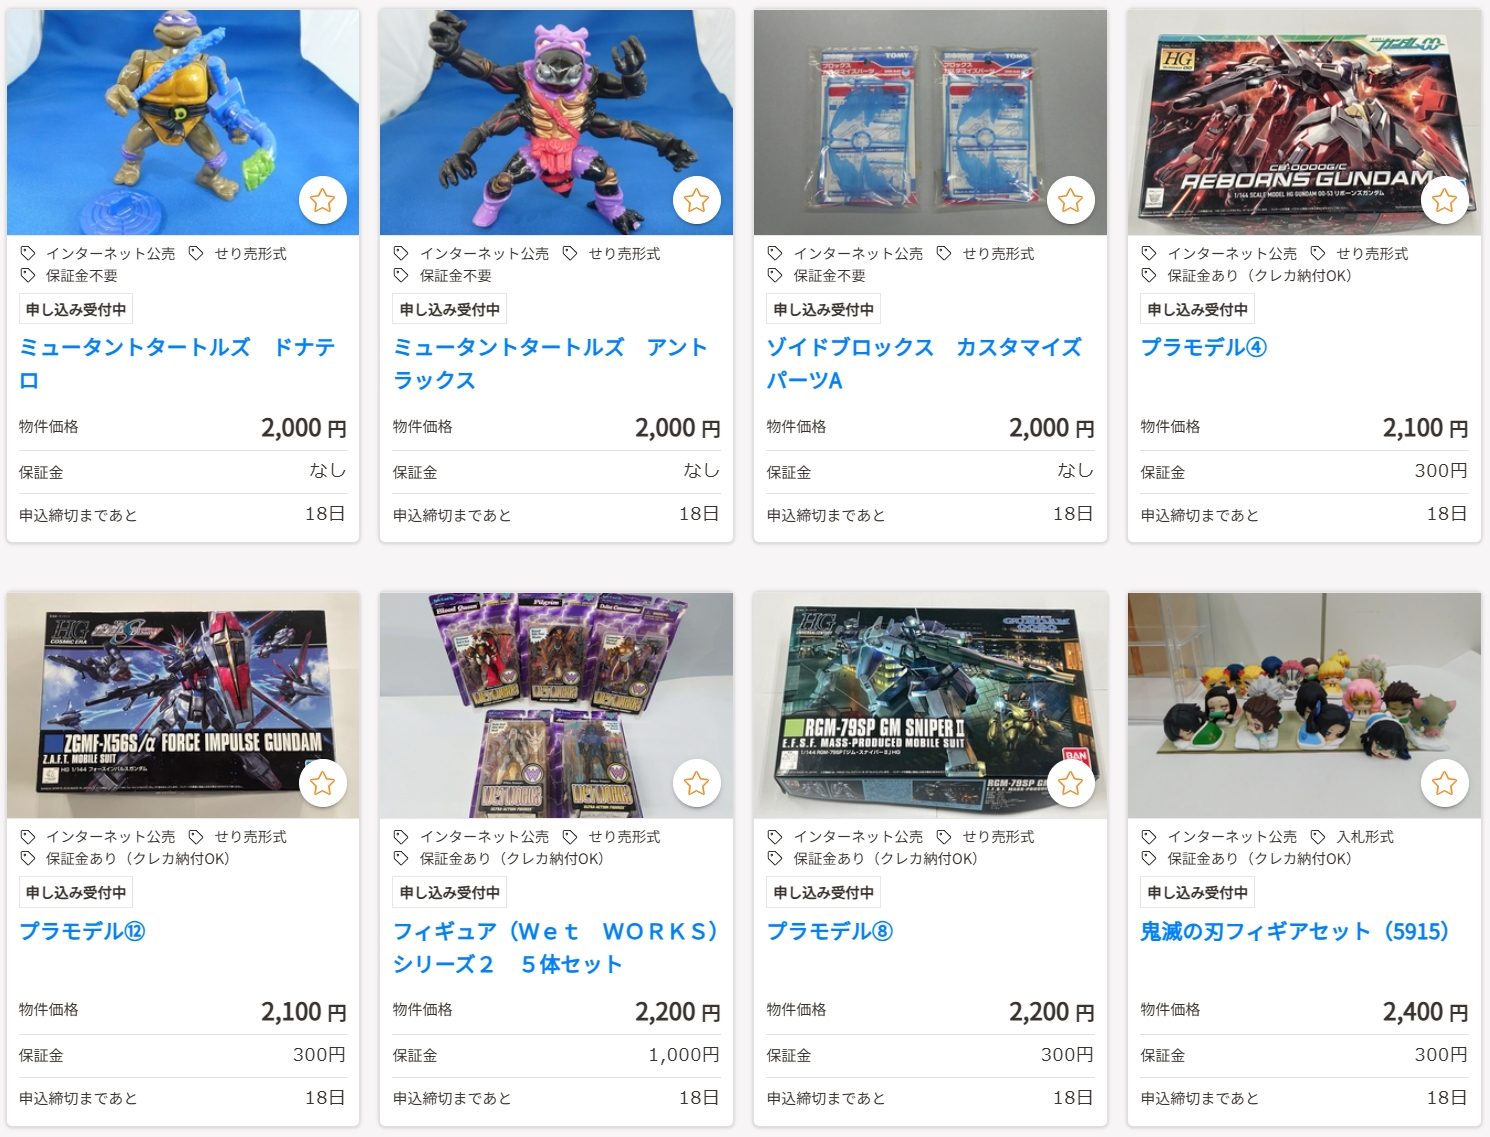1490x1137 pixels.
Task: Open the プラモデル⑫ listing link
Action: 82,931
